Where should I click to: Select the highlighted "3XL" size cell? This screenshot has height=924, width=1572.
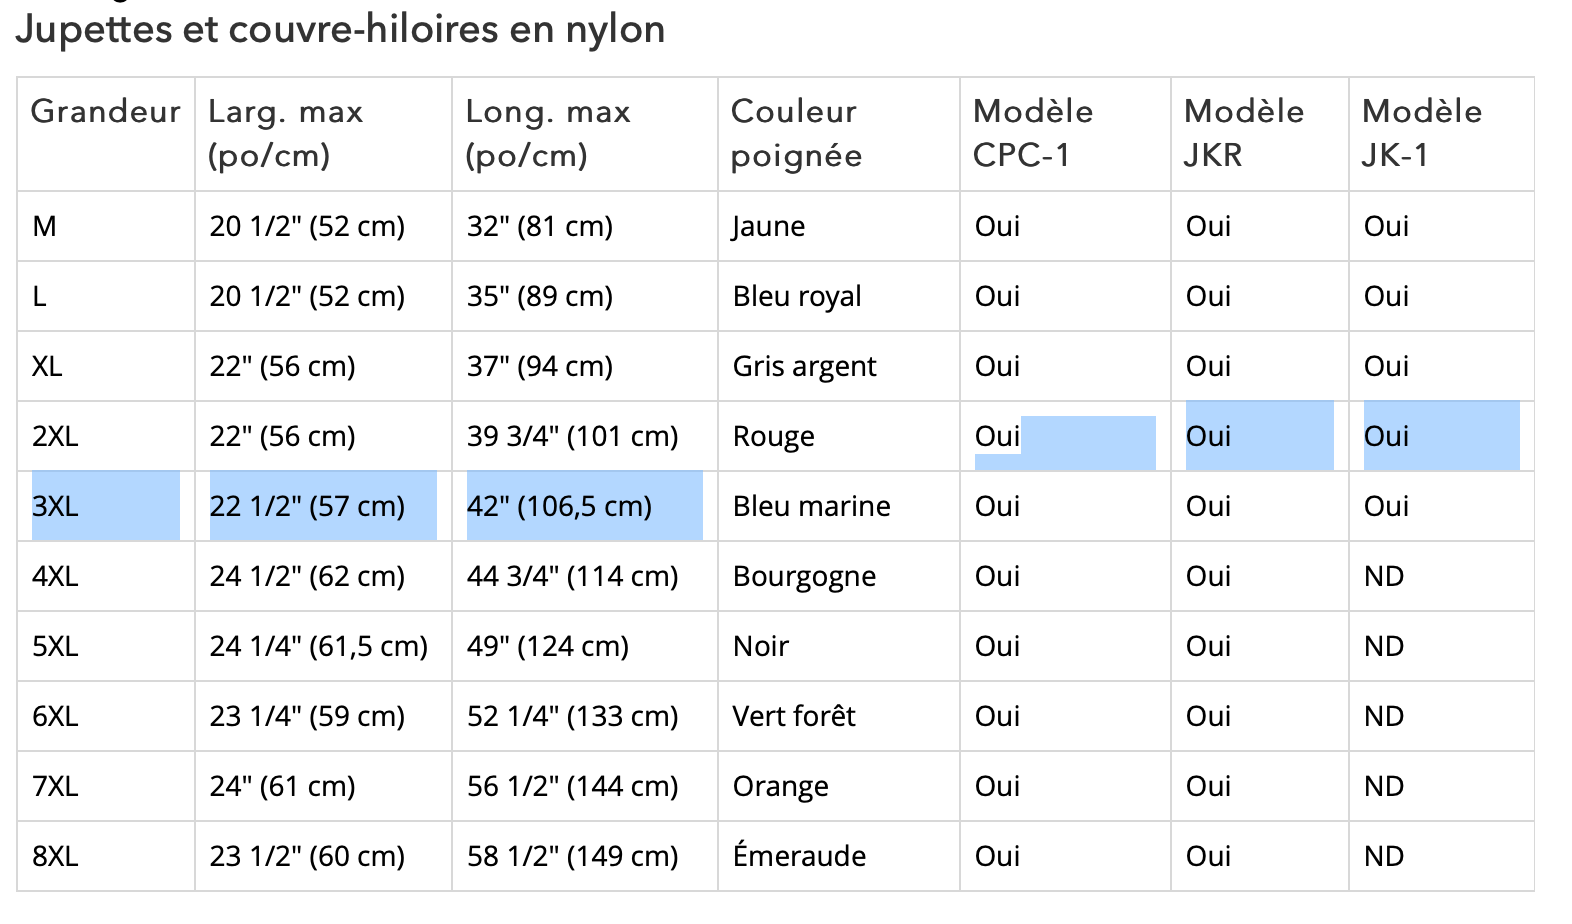[55, 506]
